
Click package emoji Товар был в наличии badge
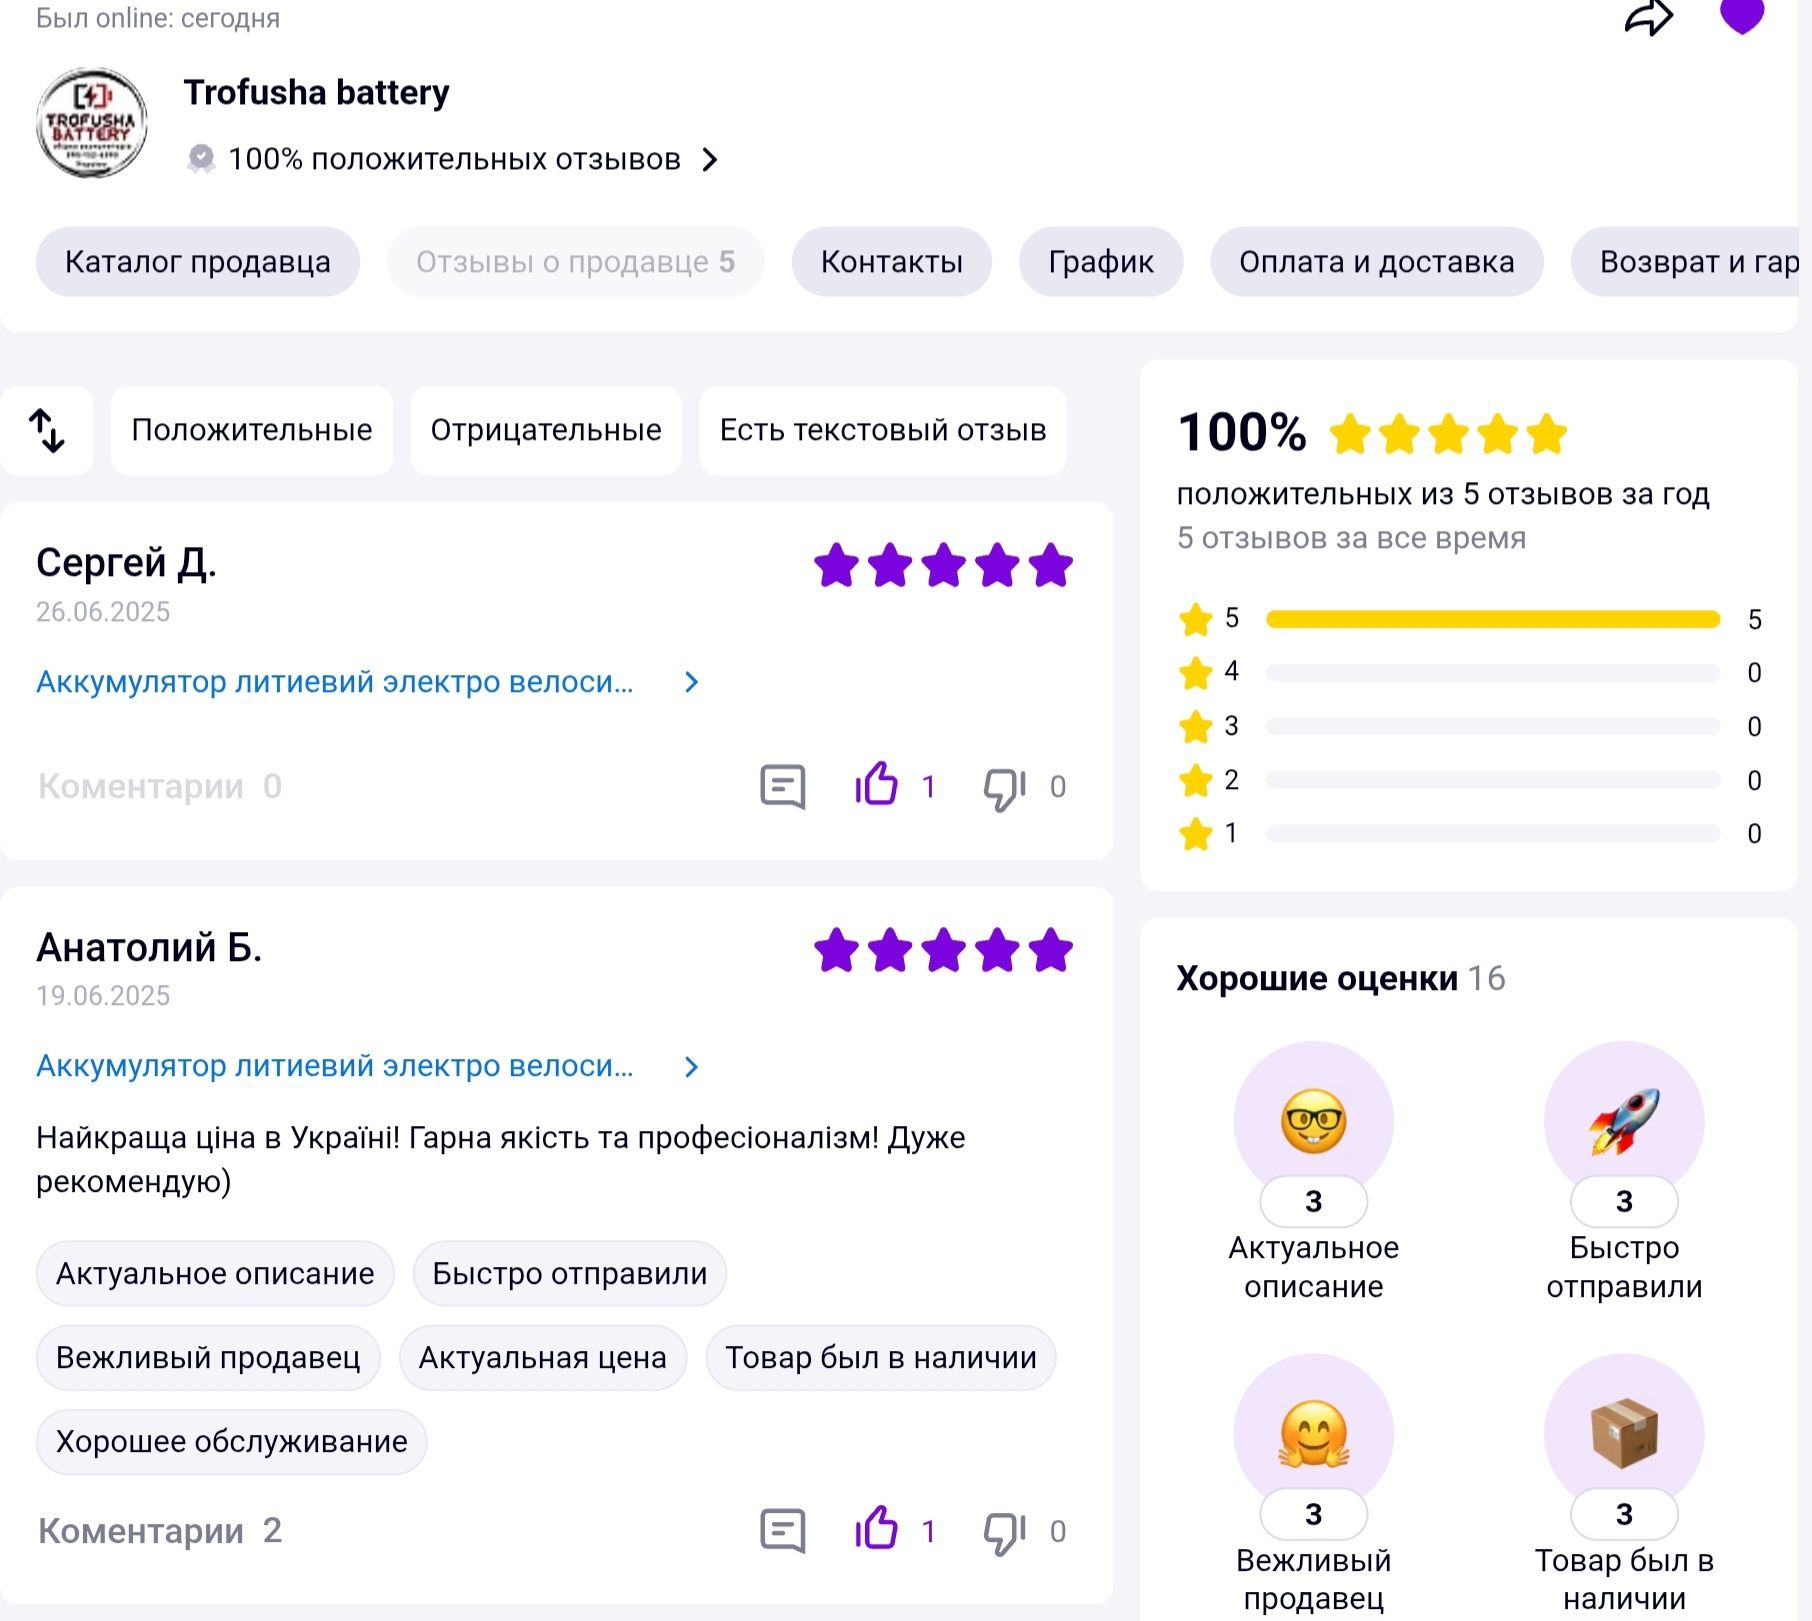click(x=1624, y=1433)
